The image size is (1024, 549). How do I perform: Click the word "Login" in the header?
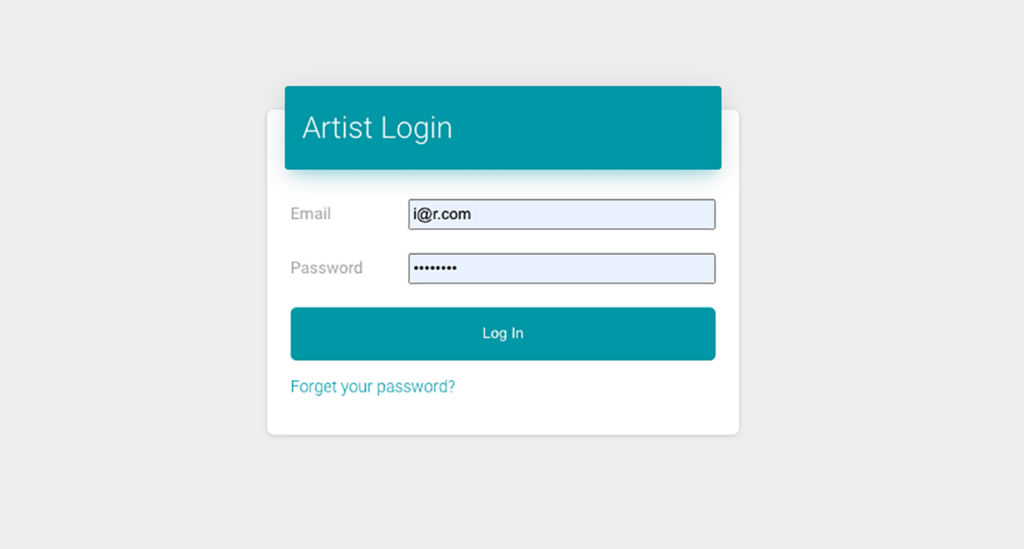pyautogui.click(x=416, y=128)
